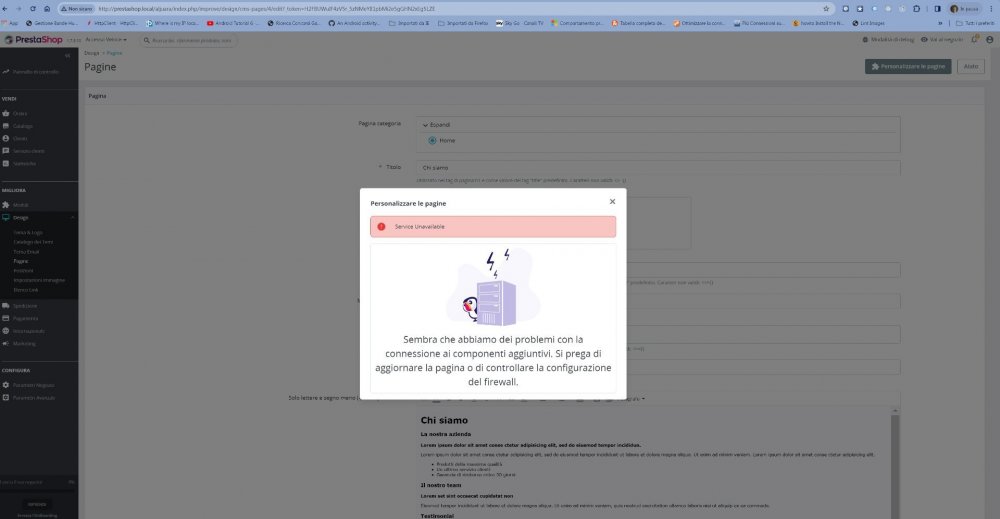Click the browser home button
This screenshot has height=519, width=1000.
[47, 9]
